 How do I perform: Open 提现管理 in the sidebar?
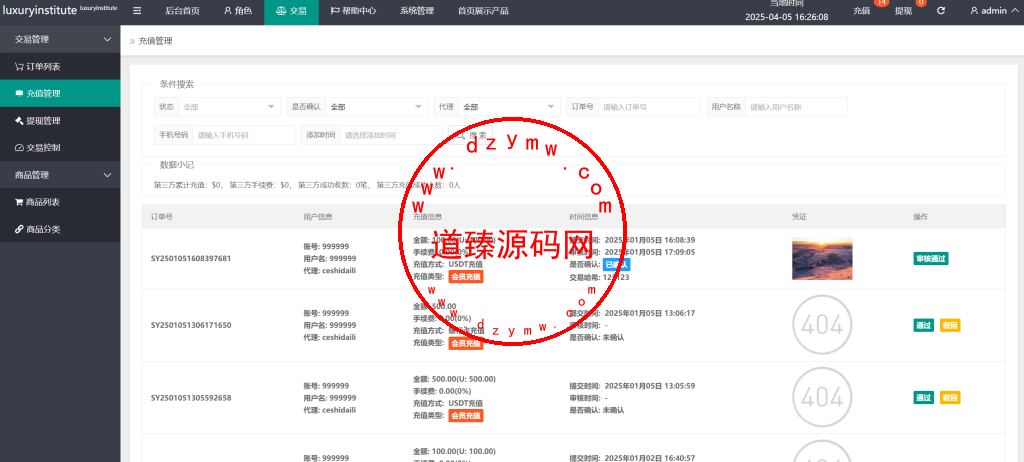(x=60, y=121)
